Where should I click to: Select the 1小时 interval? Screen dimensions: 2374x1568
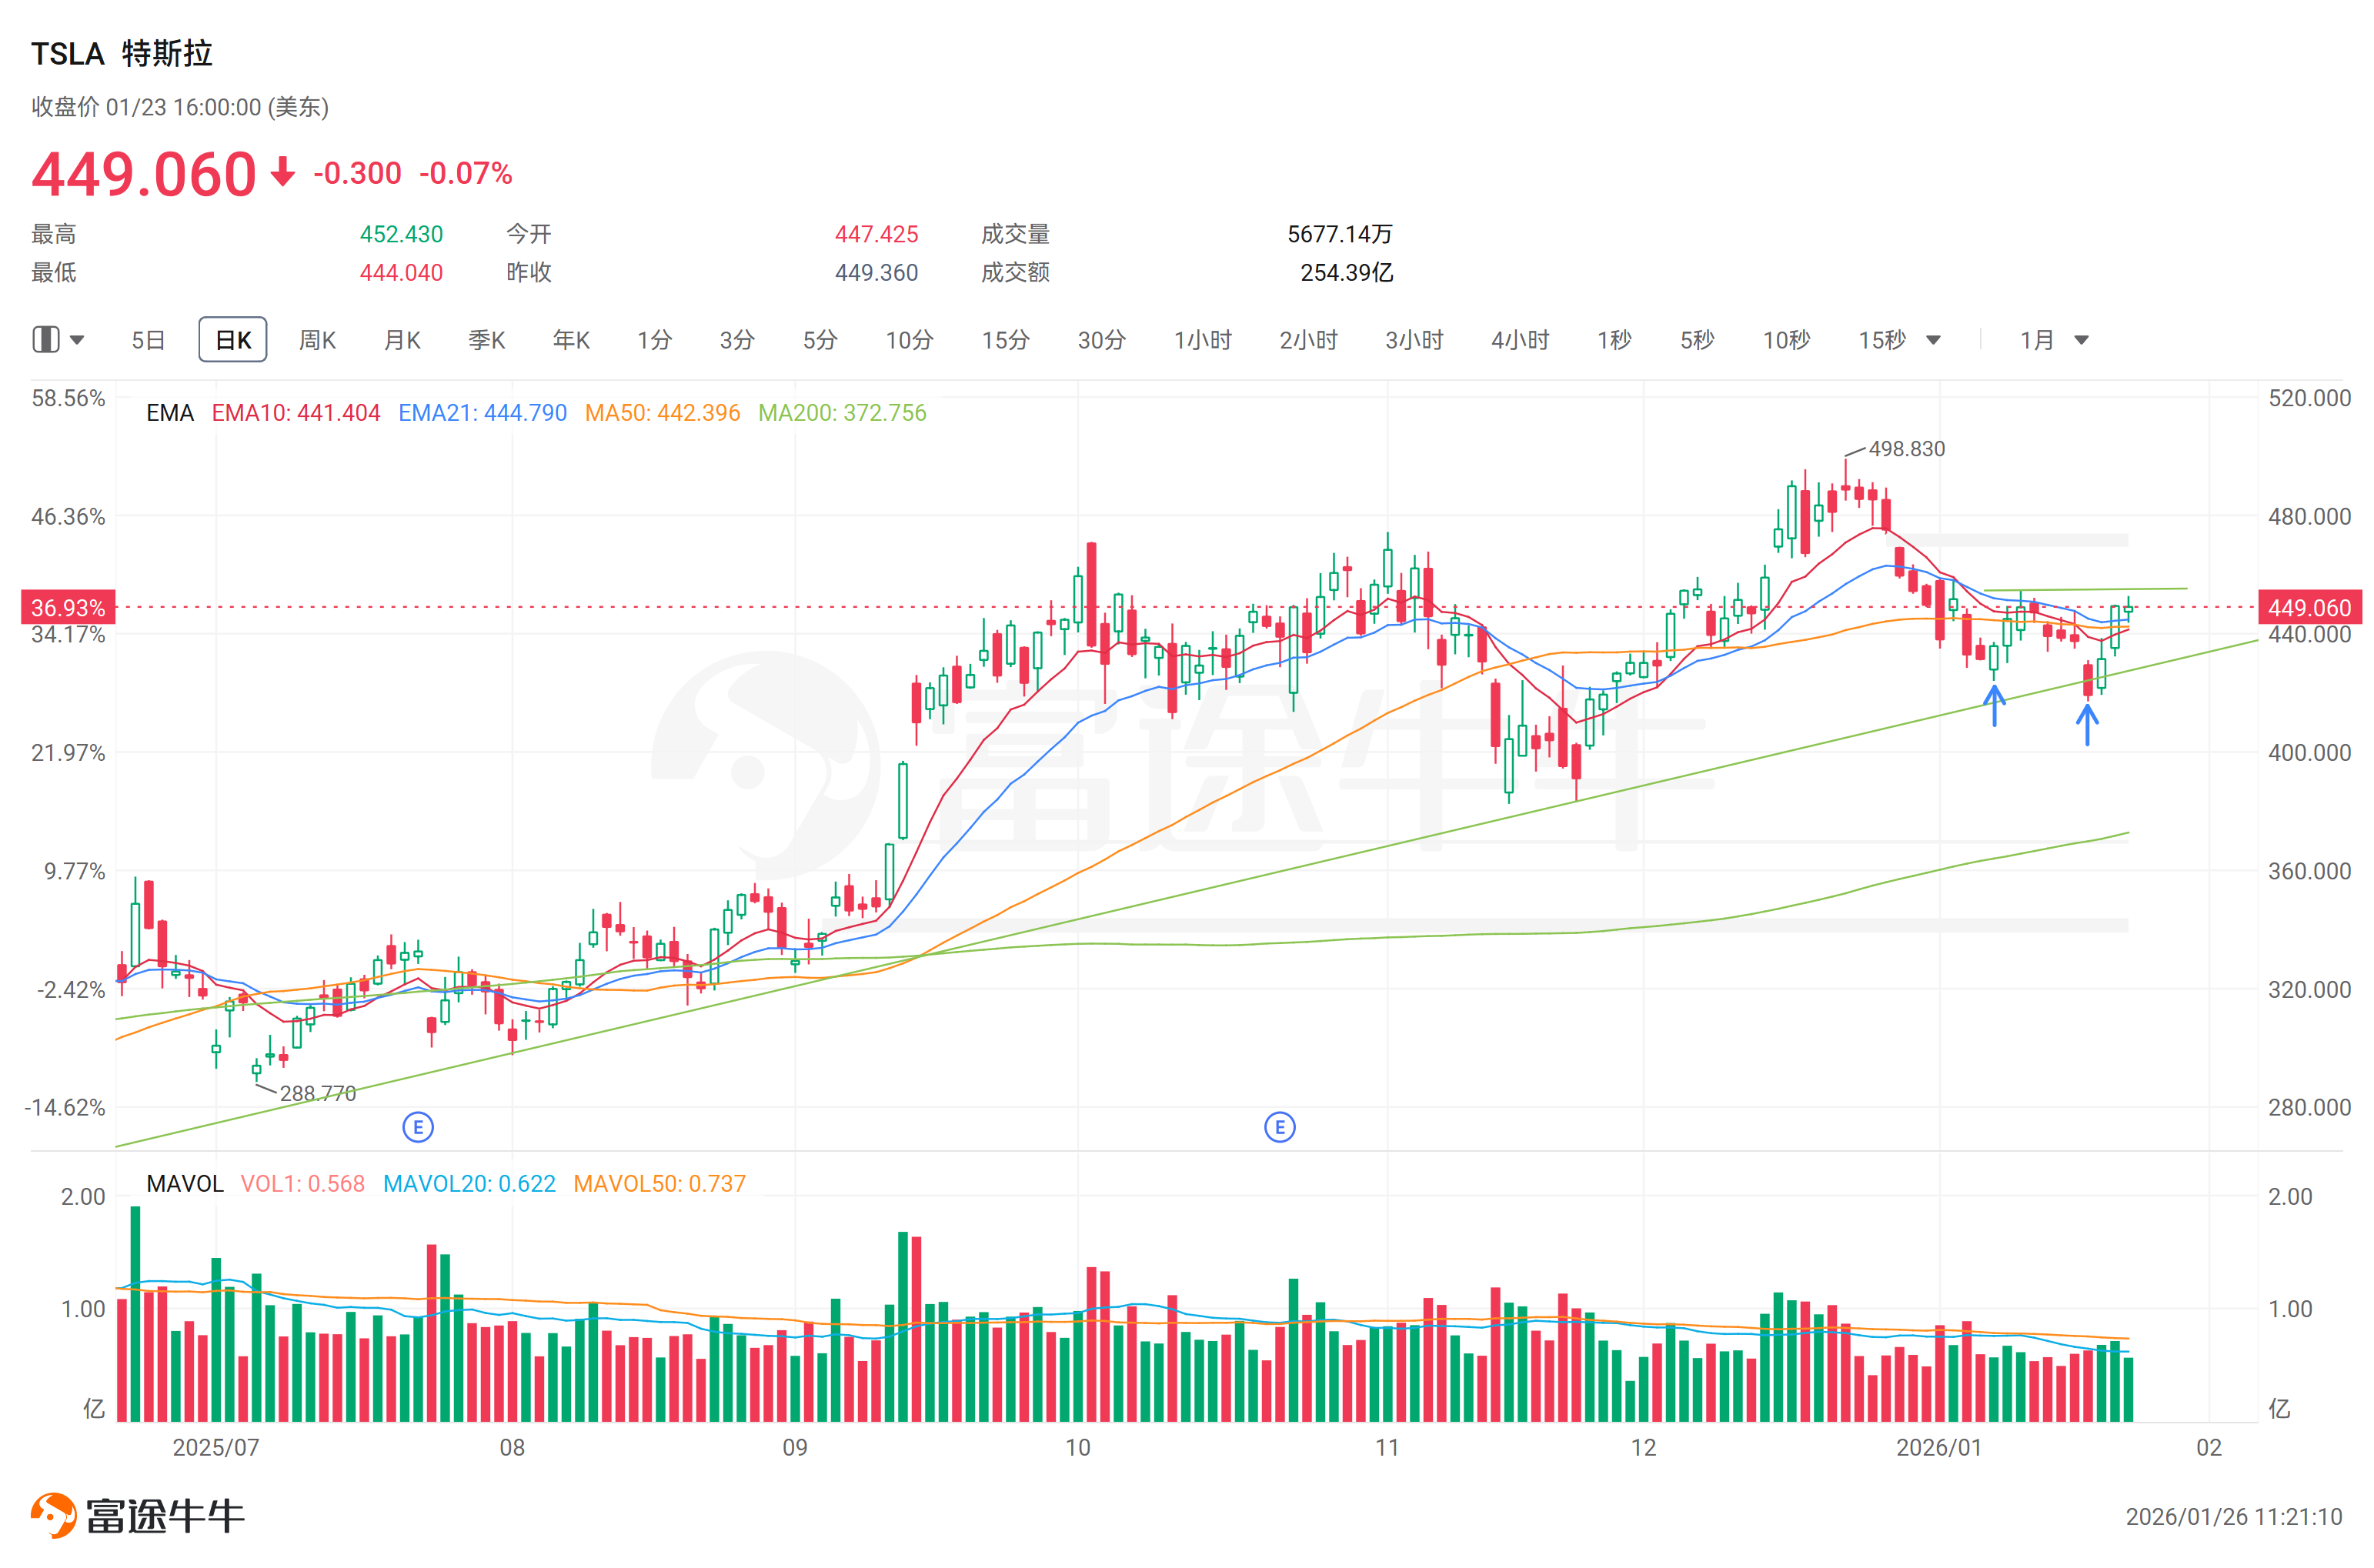(x=1202, y=340)
